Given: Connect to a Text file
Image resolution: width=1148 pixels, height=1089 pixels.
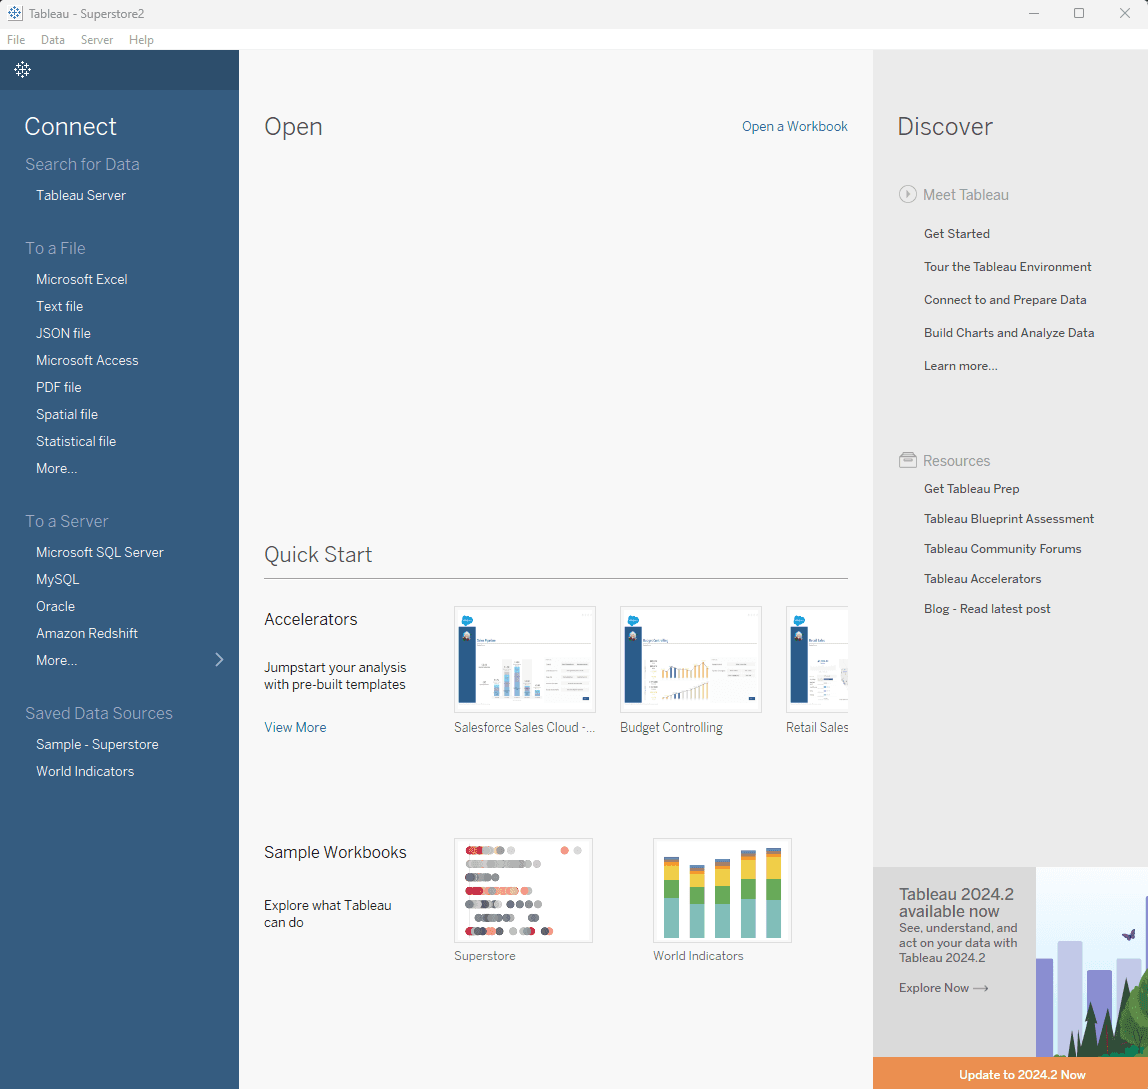Looking at the screenshot, I should click(x=59, y=306).
